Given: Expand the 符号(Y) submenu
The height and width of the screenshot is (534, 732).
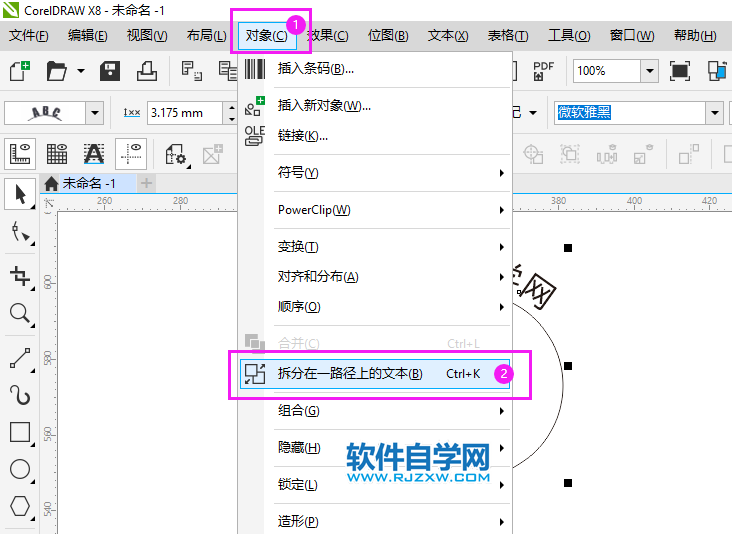Looking at the screenshot, I should click(375, 173).
